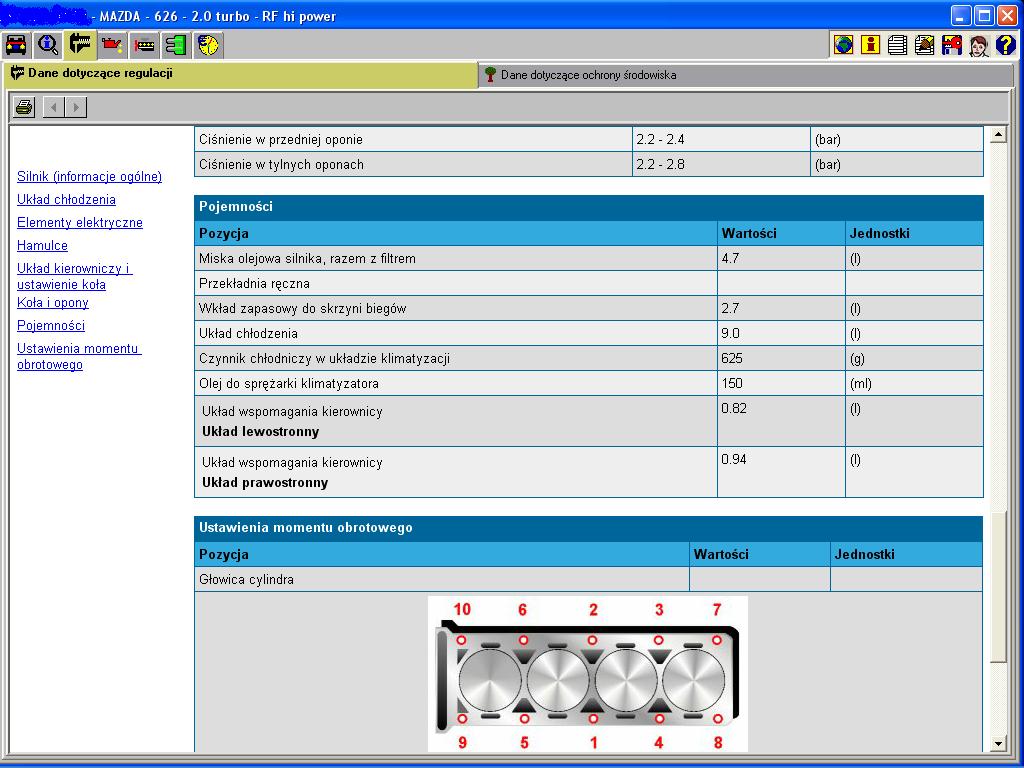This screenshot has height=768, width=1024.
Task: Click the car vehicle selection icon
Action: [x=17, y=45]
